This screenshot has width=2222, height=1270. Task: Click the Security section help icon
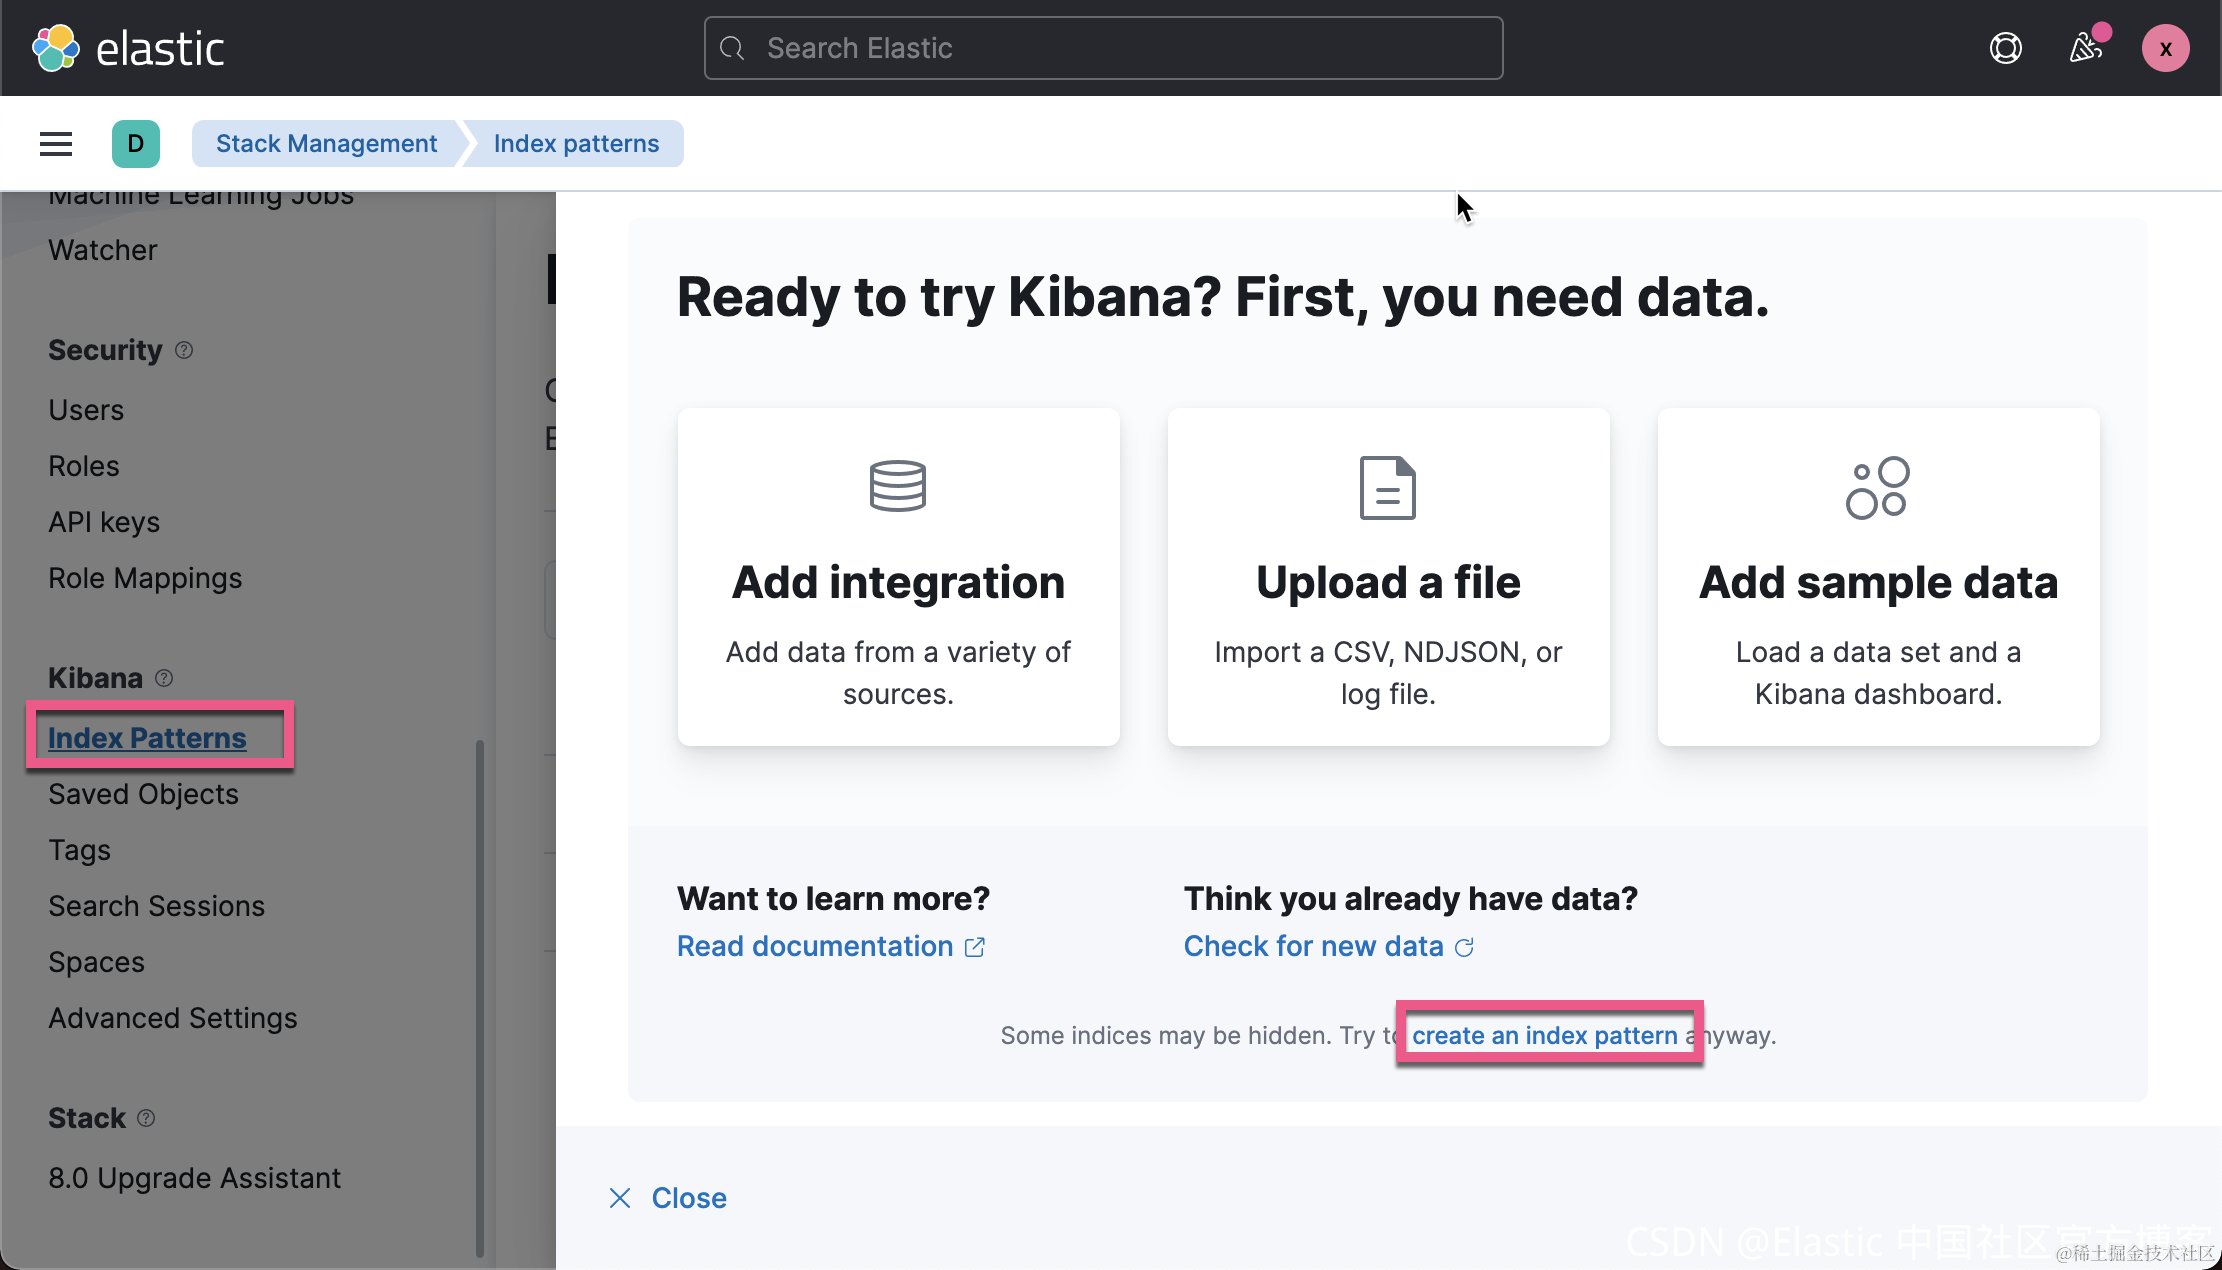pos(184,350)
